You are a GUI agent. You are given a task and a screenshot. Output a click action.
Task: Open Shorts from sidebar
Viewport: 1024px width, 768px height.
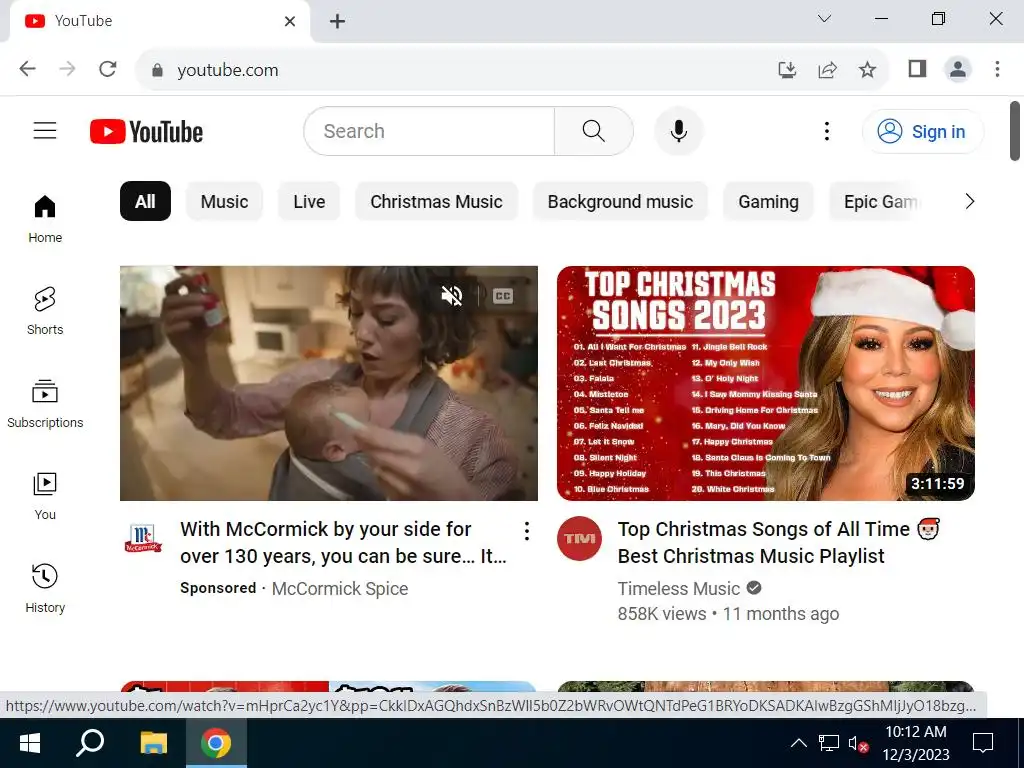45,312
